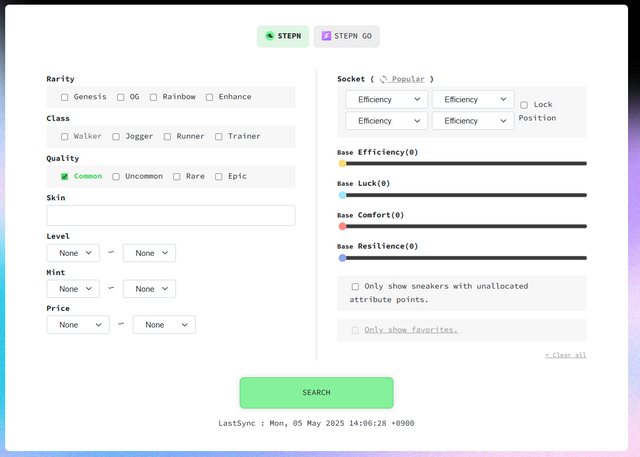Click the light blue Base Luck slider handle
The image size is (640, 457).
point(342,195)
